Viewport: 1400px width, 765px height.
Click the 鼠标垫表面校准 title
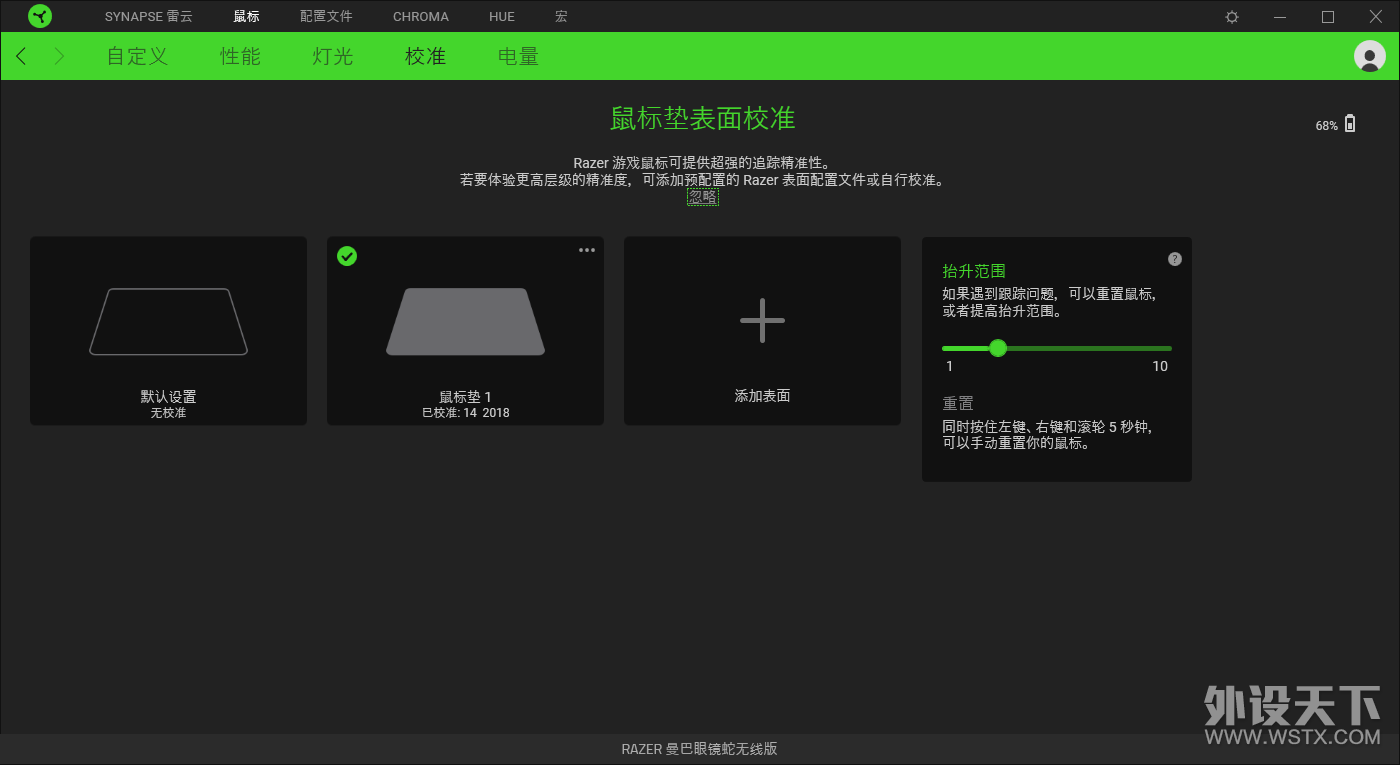click(x=703, y=119)
